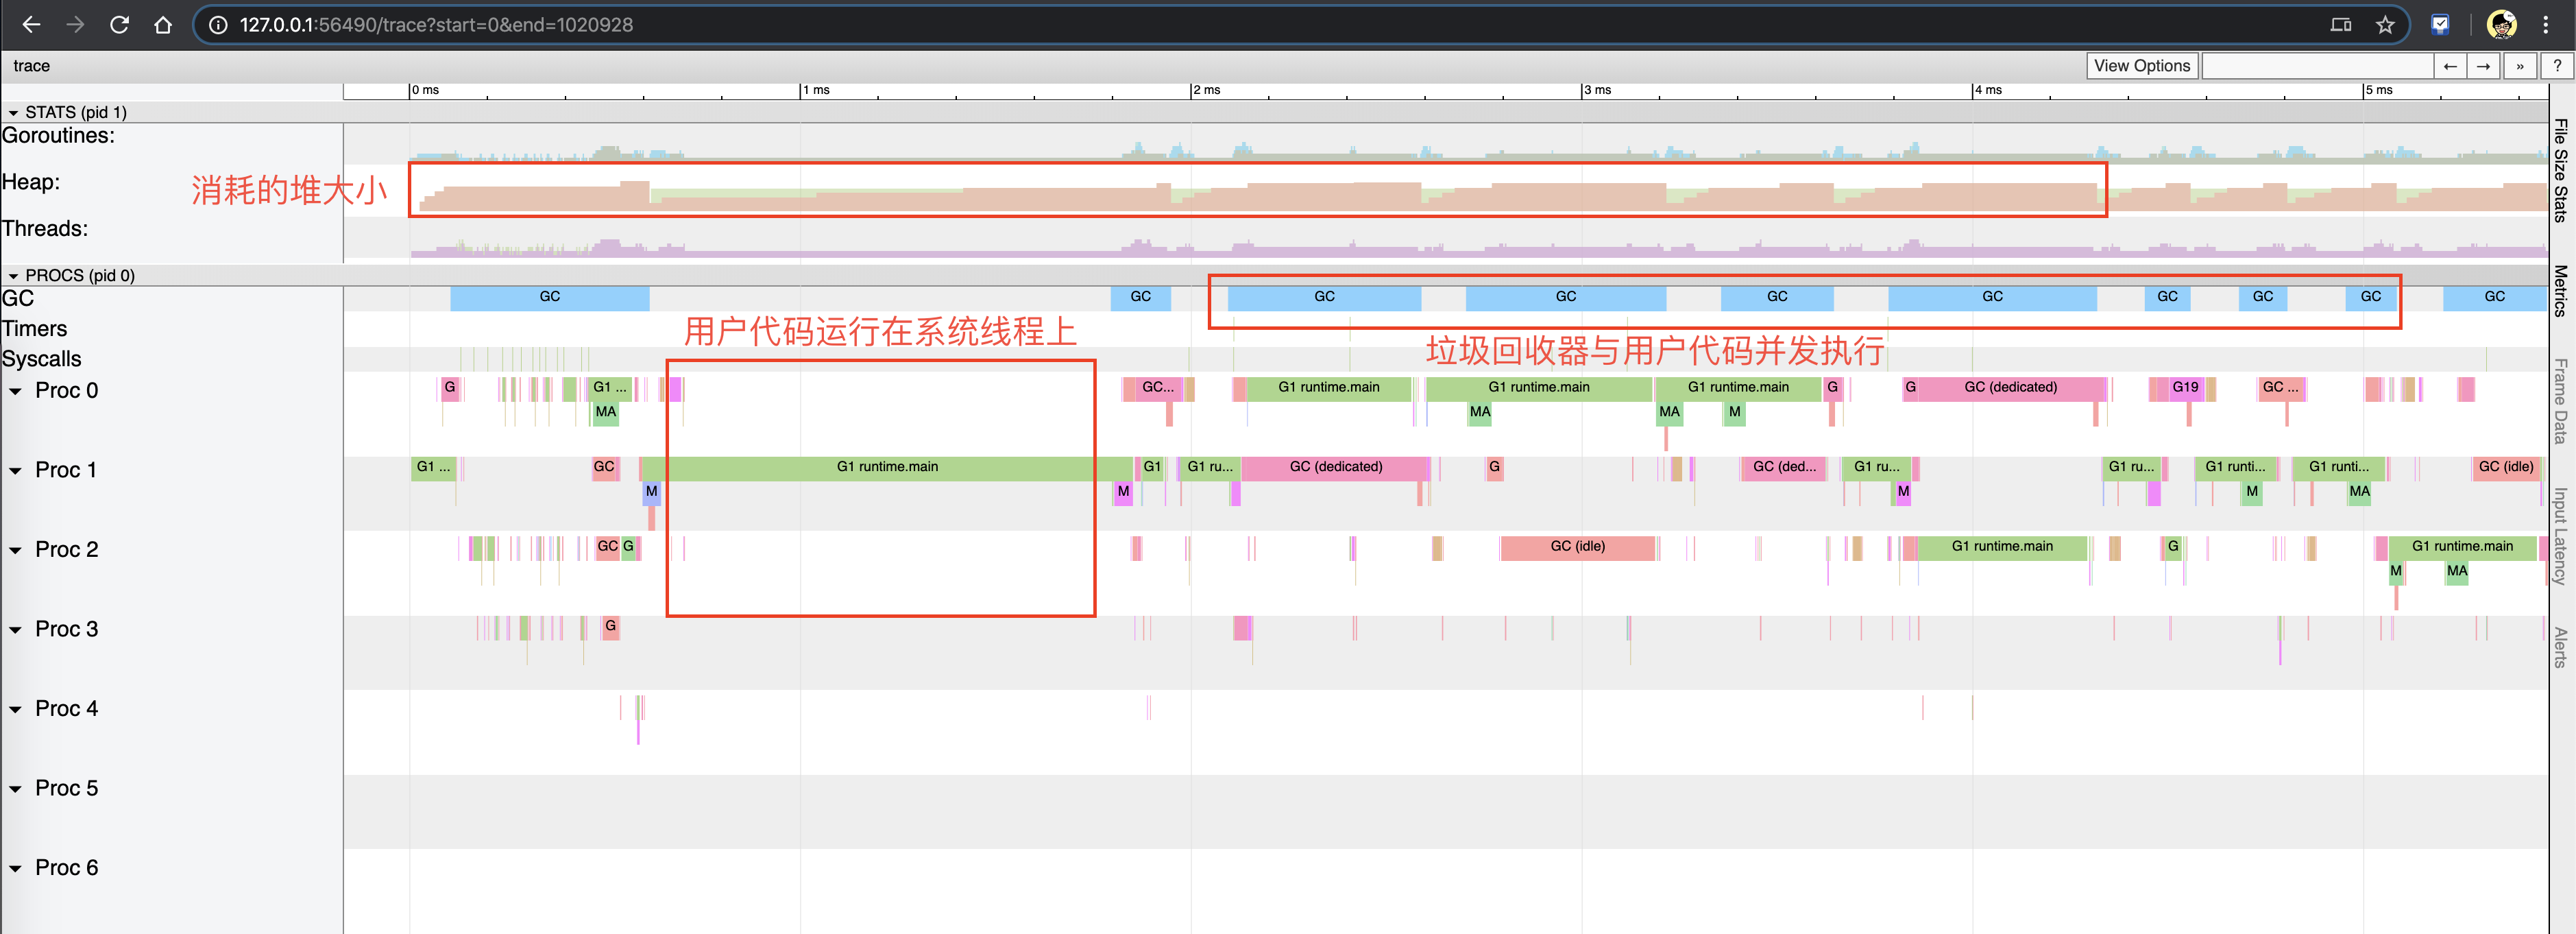
Task: Click the browser profile avatar icon
Action: [2503, 24]
